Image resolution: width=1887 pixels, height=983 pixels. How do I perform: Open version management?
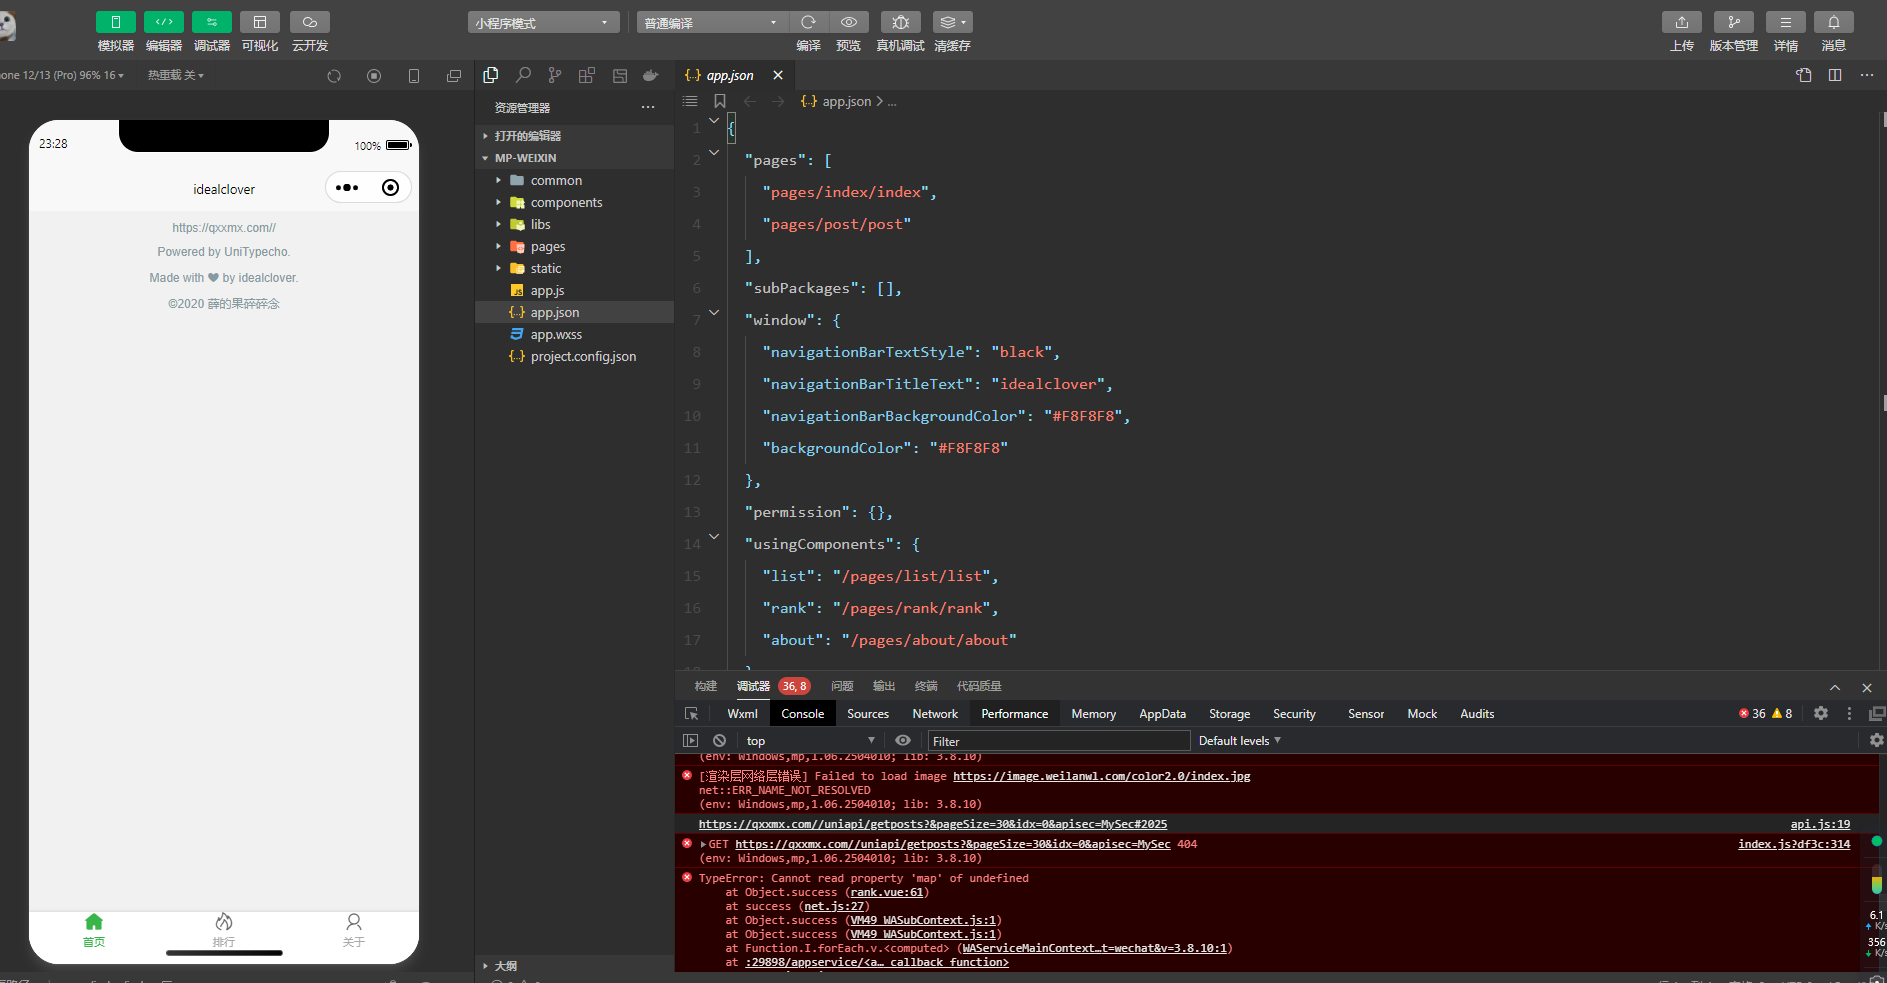(x=1733, y=22)
